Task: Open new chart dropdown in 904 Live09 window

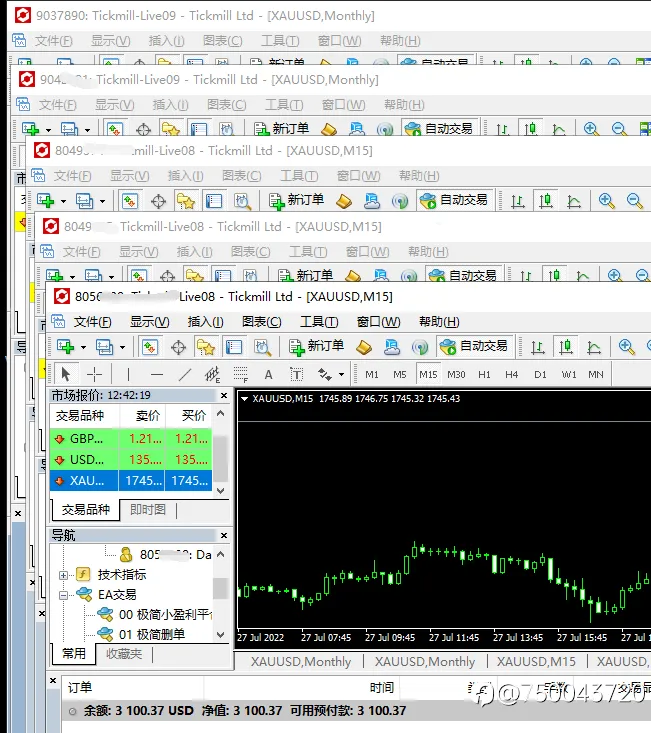Action: tap(48, 129)
